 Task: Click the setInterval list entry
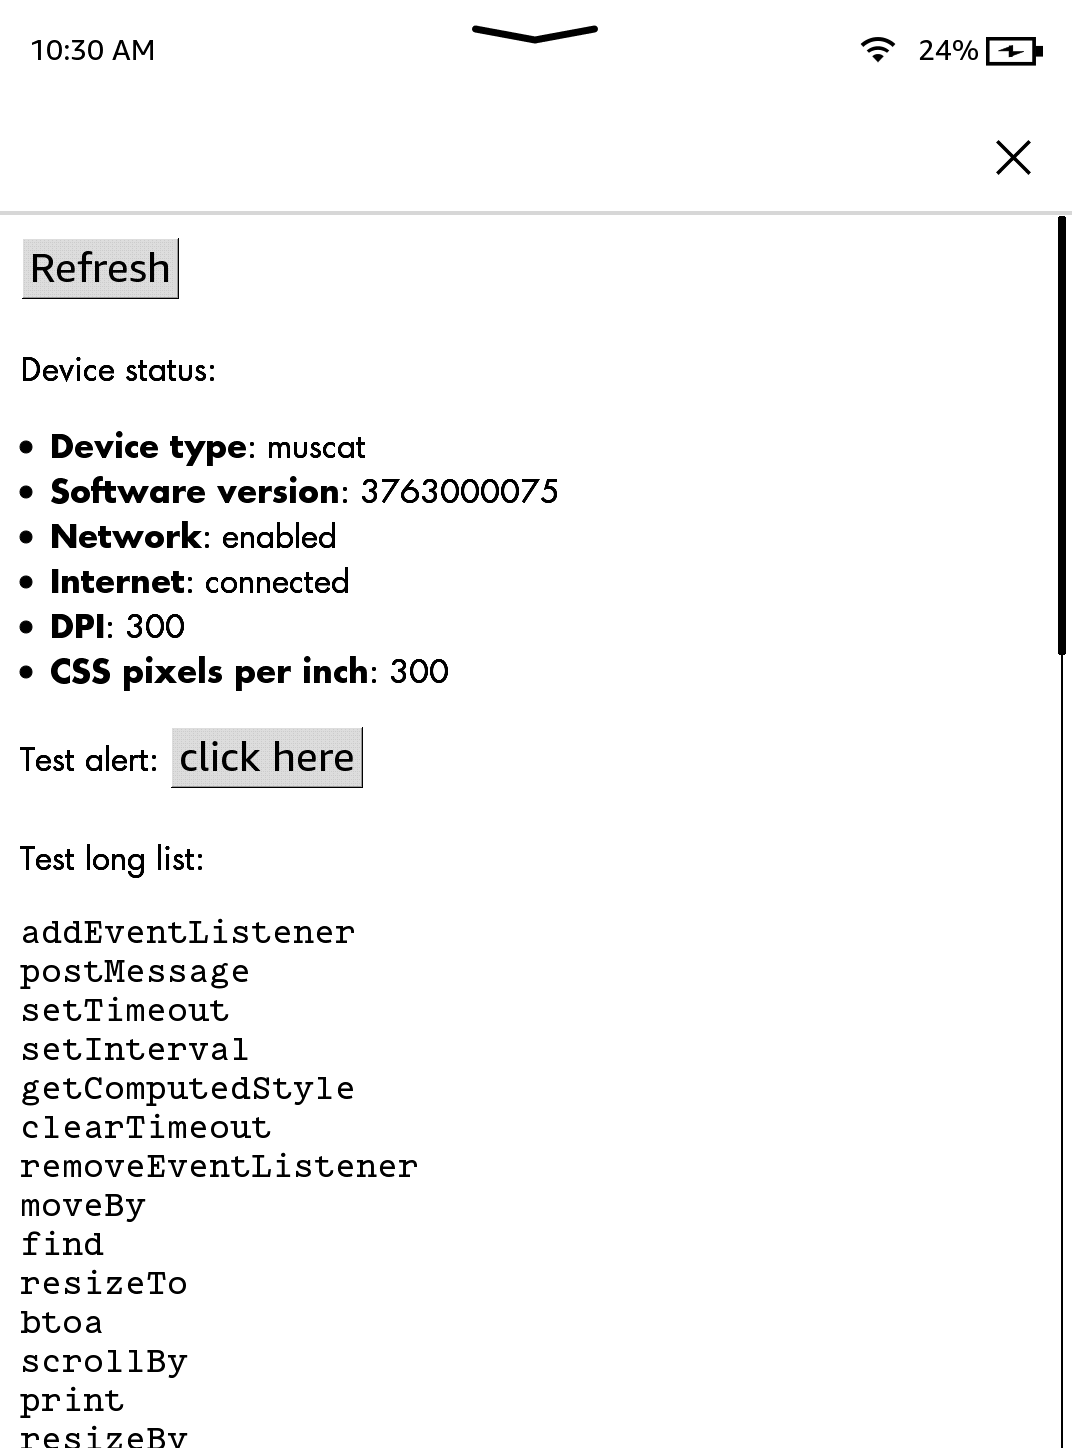tap(135, 1049)
